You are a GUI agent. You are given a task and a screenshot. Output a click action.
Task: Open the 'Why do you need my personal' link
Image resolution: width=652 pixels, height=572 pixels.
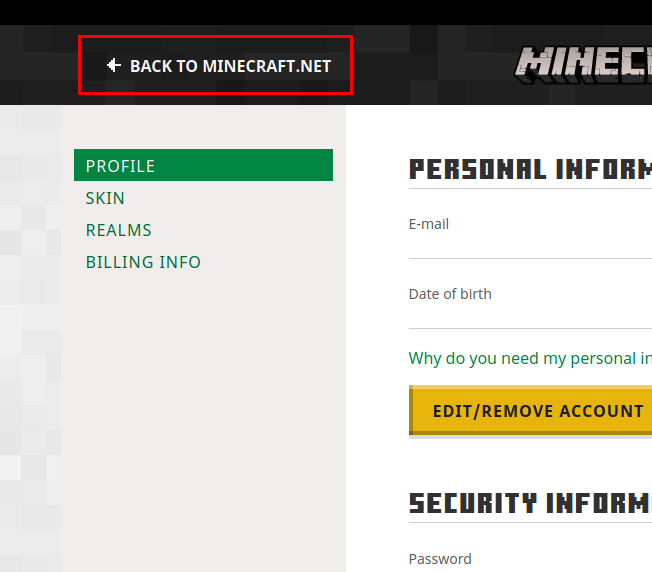click(x=530, y=358)
